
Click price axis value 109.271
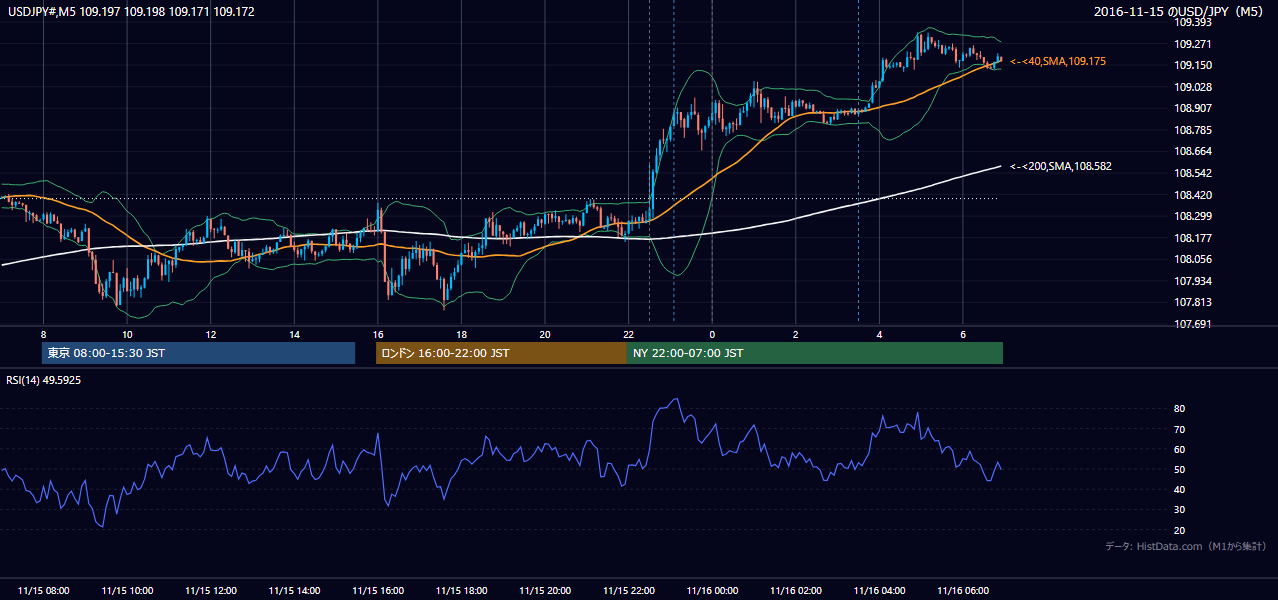coord(1193,44)
